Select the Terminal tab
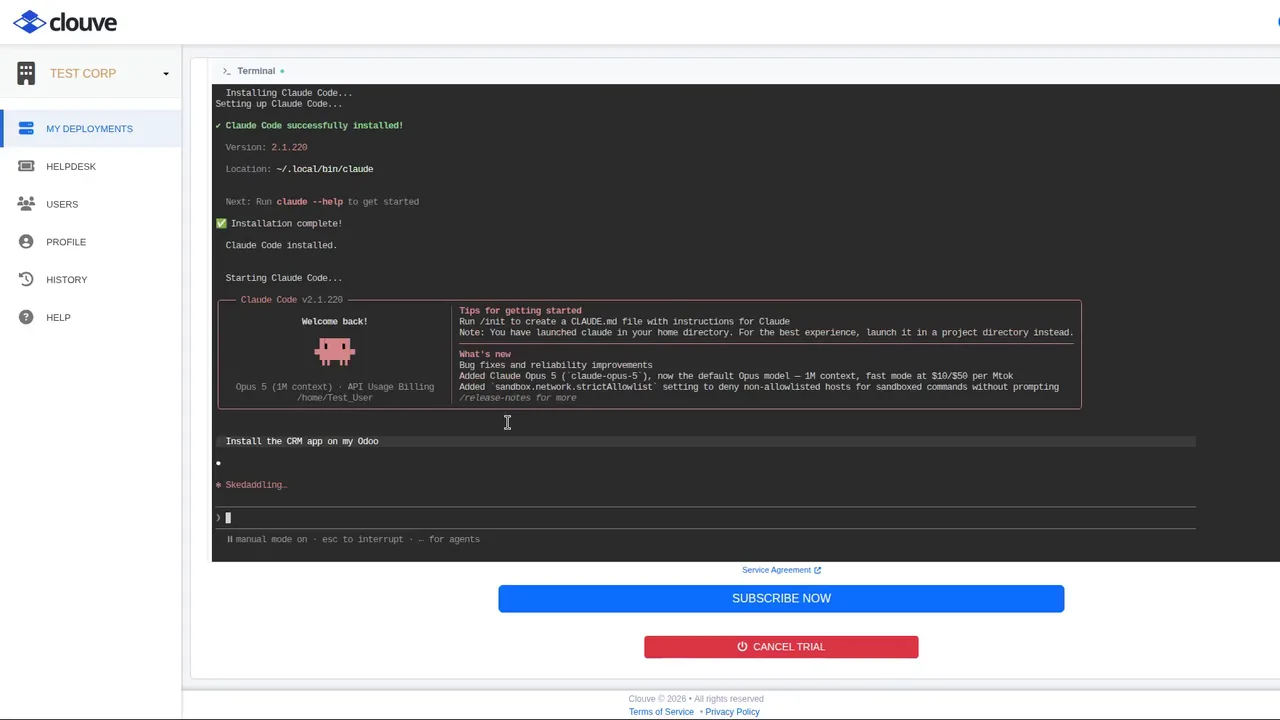The image size is (1280, 720). point(255,71)
